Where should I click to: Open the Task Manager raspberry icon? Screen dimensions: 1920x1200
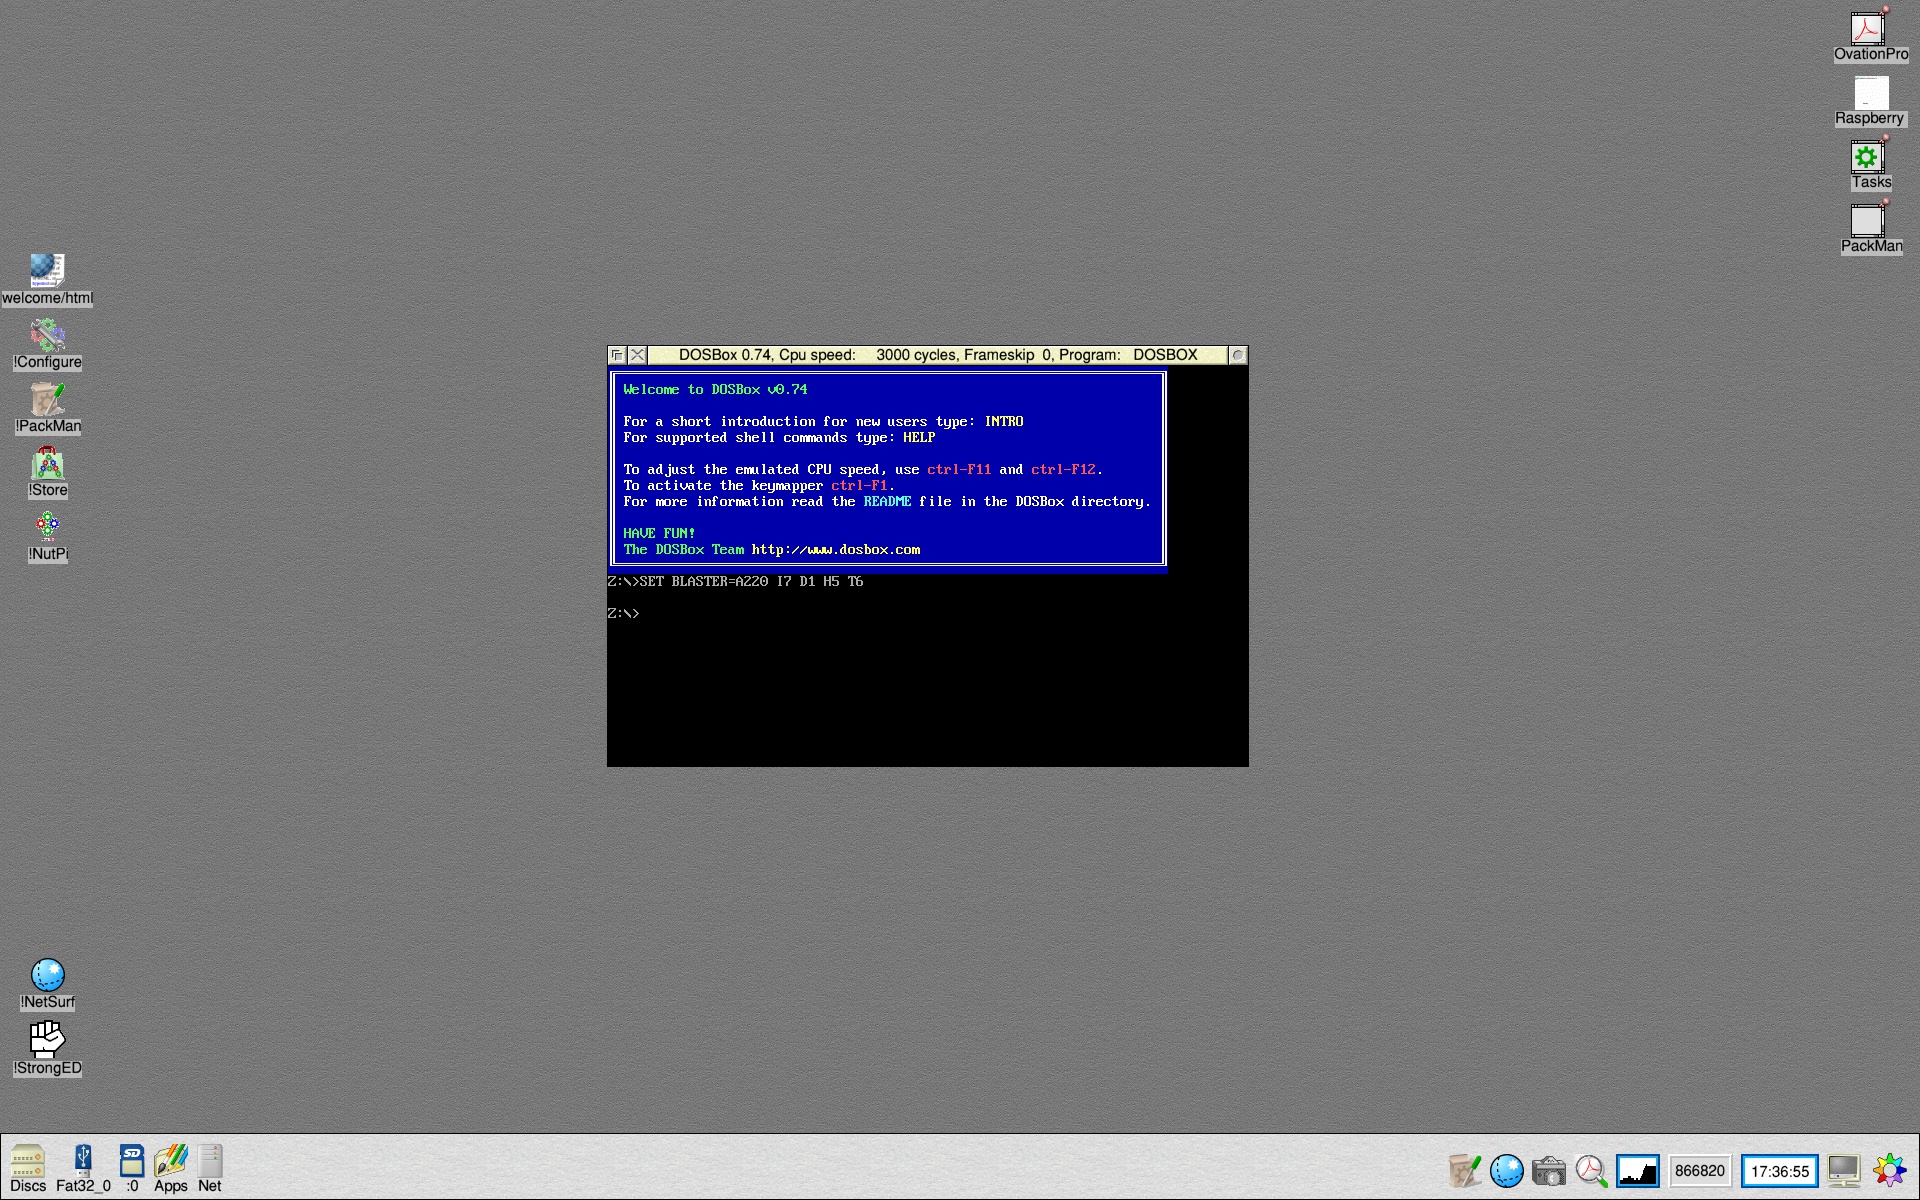point(1889,1170)
